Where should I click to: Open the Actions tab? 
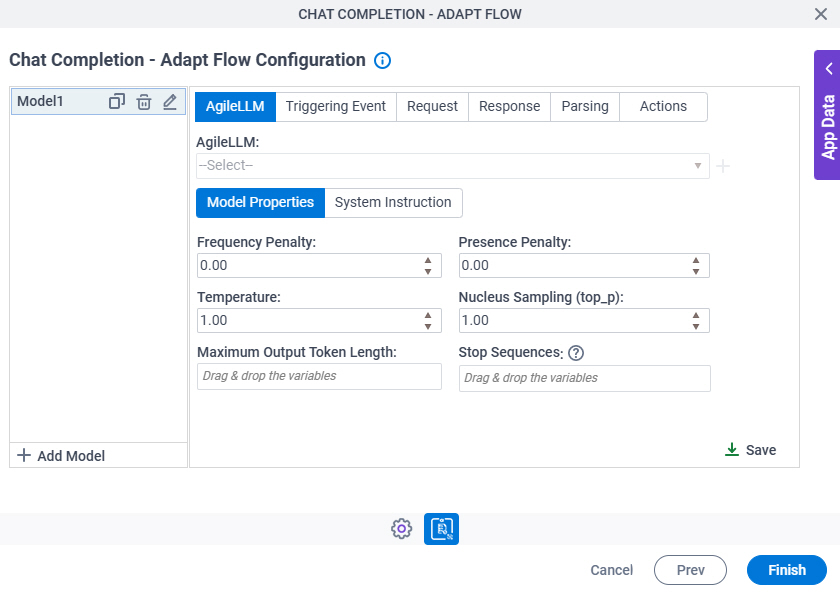click(x=663, y=107)
